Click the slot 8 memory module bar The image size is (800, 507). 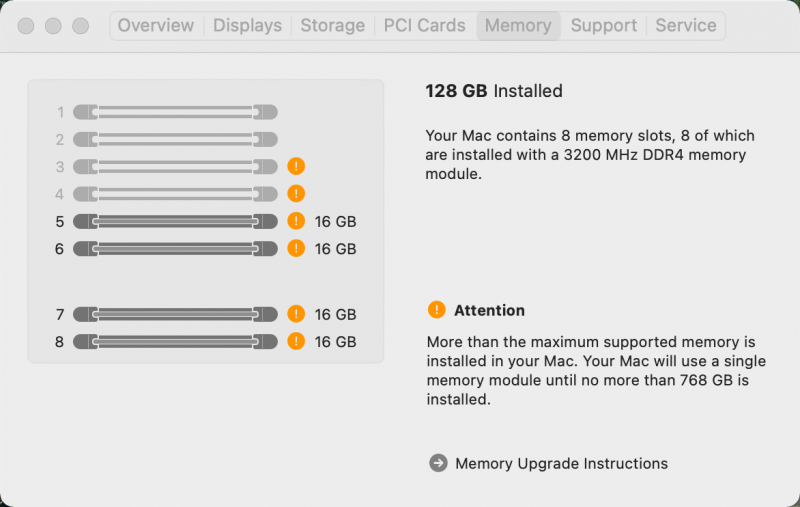[x=175, y=341]
